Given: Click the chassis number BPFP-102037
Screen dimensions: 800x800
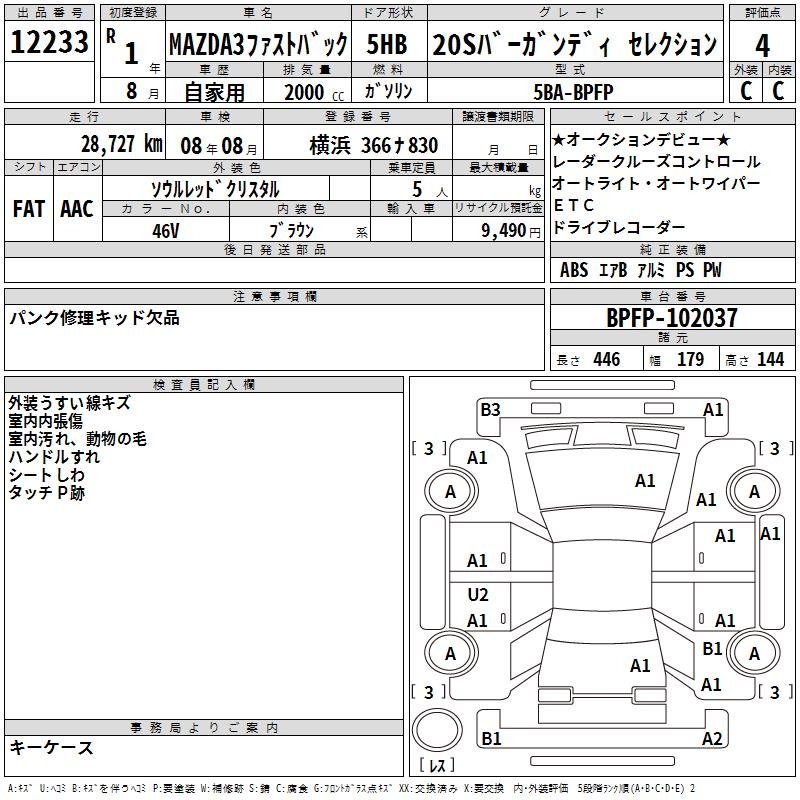Looking at the screenshot, I should 672,318.
